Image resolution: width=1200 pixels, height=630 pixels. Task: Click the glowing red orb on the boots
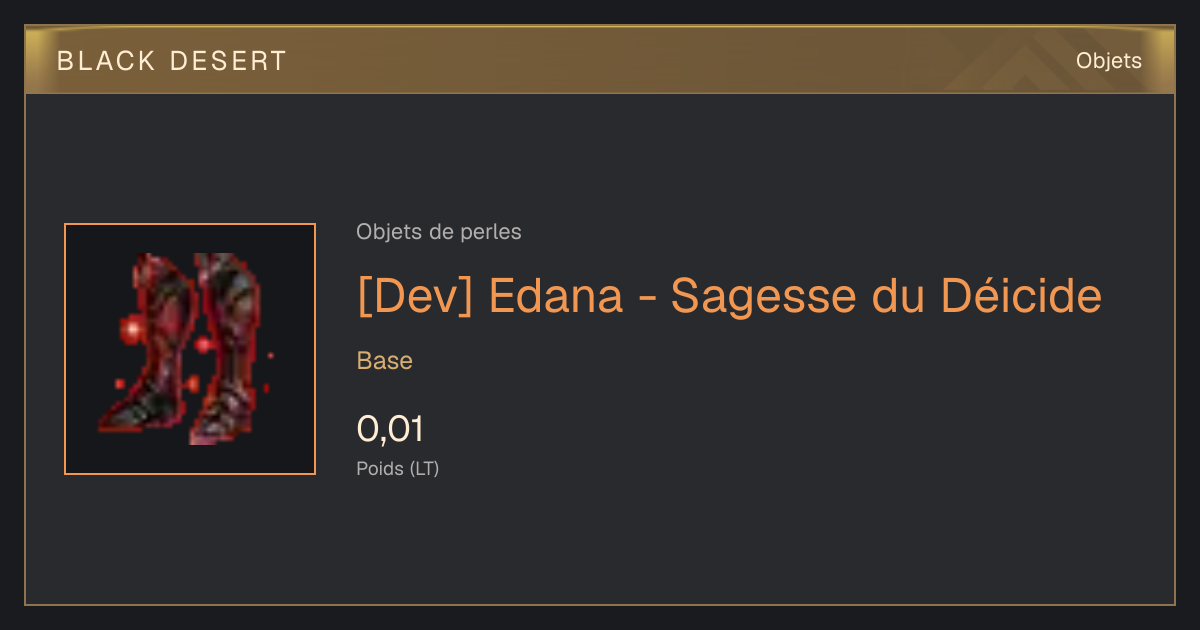click(x=131, y=329)
